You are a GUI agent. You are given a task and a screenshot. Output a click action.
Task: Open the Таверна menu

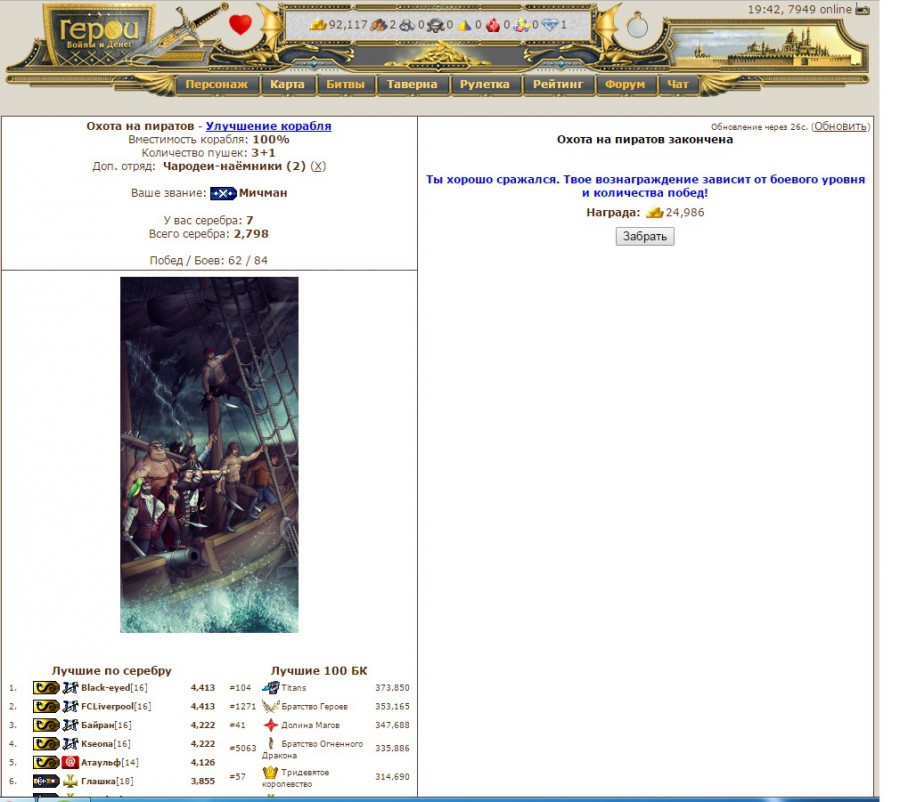[x=412, y=84]
